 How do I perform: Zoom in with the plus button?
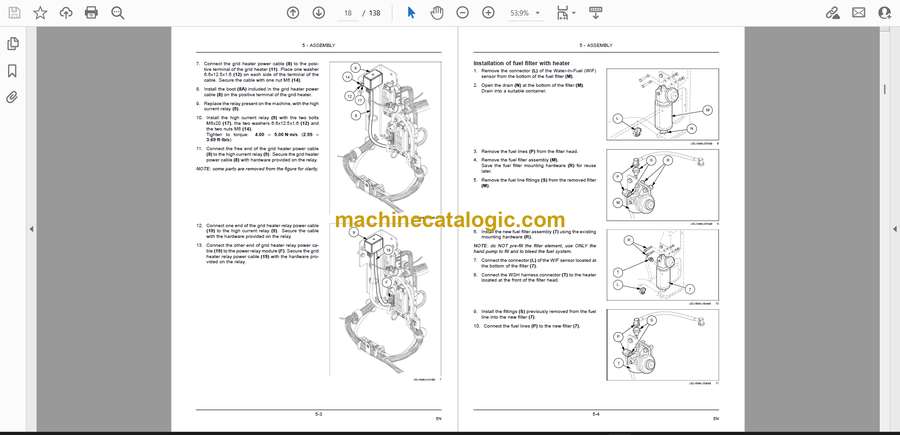tap(488, 13)
